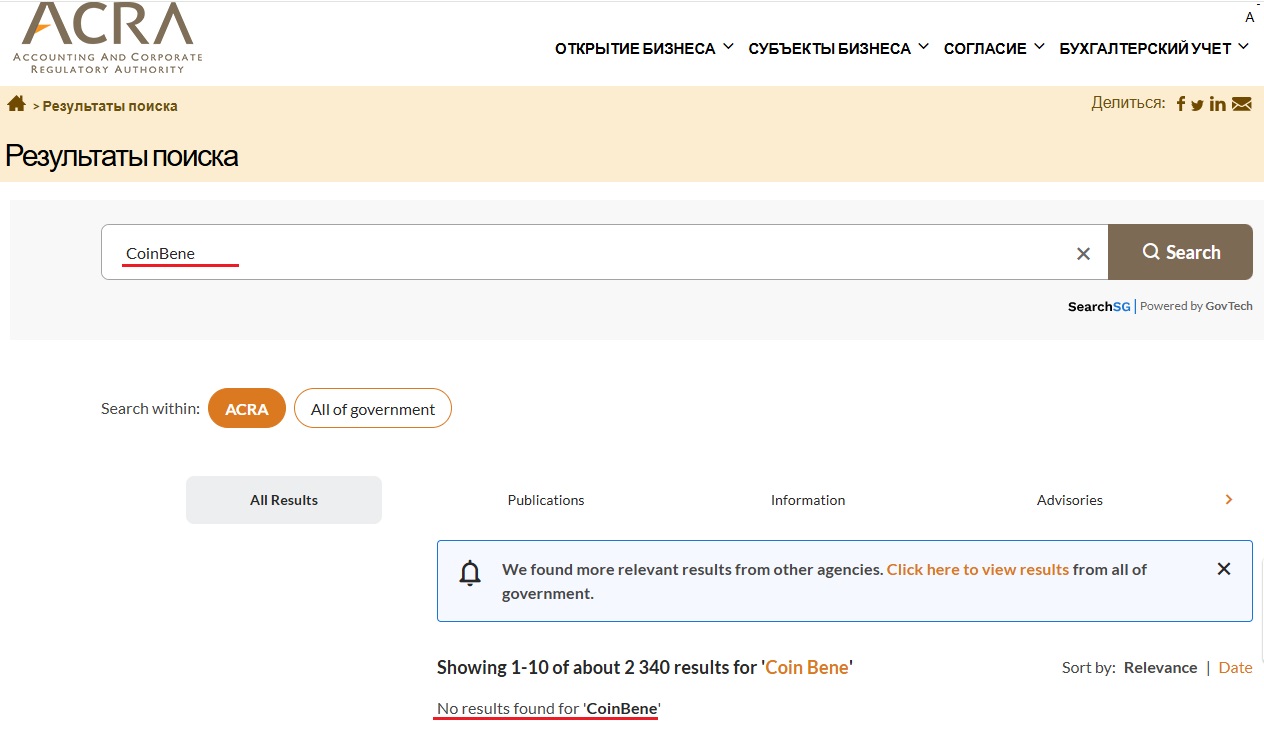Select ACRA search scope

click(247, 408)
